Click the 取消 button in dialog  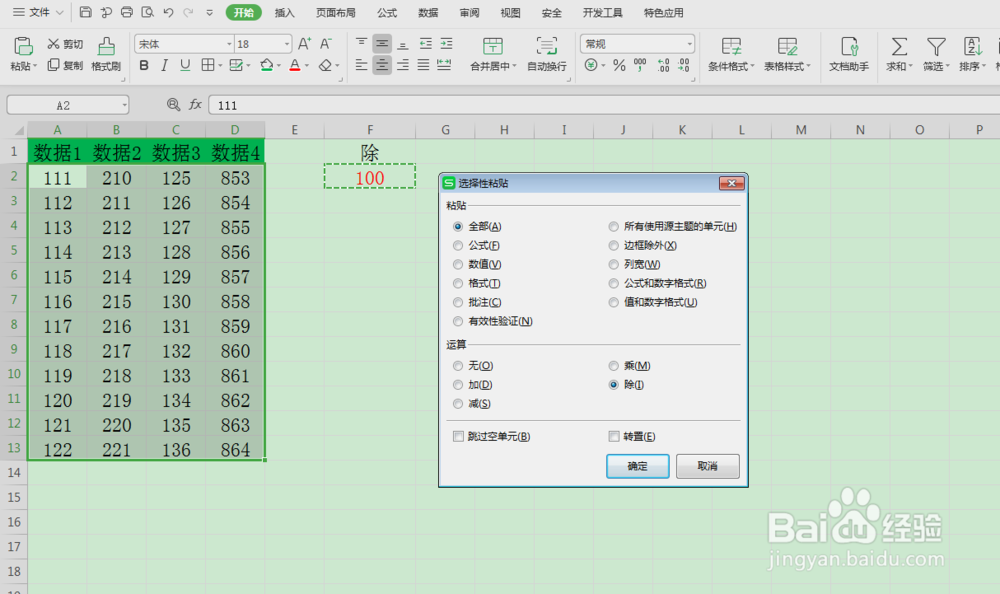[x=707, y=466]
